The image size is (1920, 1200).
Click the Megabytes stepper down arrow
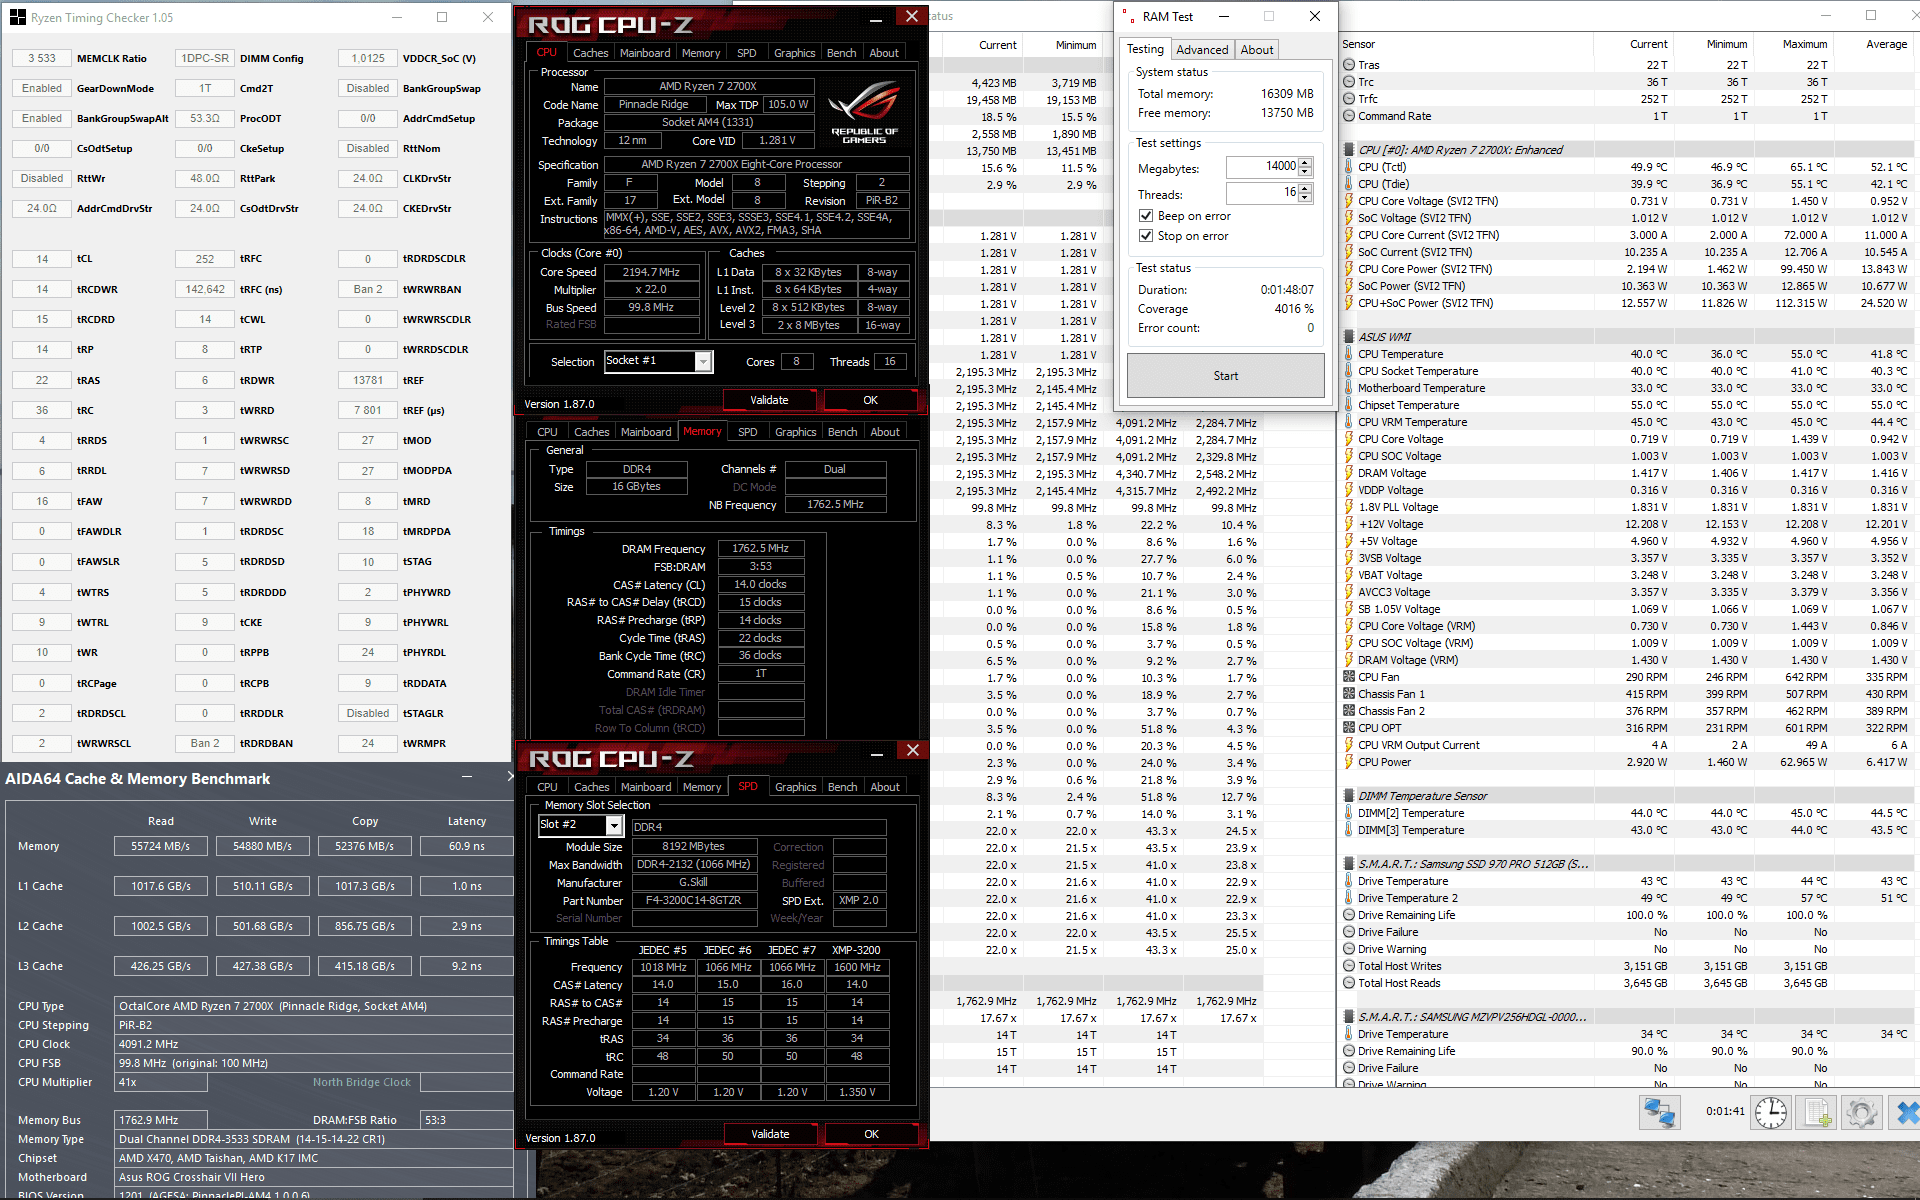(x=1305, y=173)
